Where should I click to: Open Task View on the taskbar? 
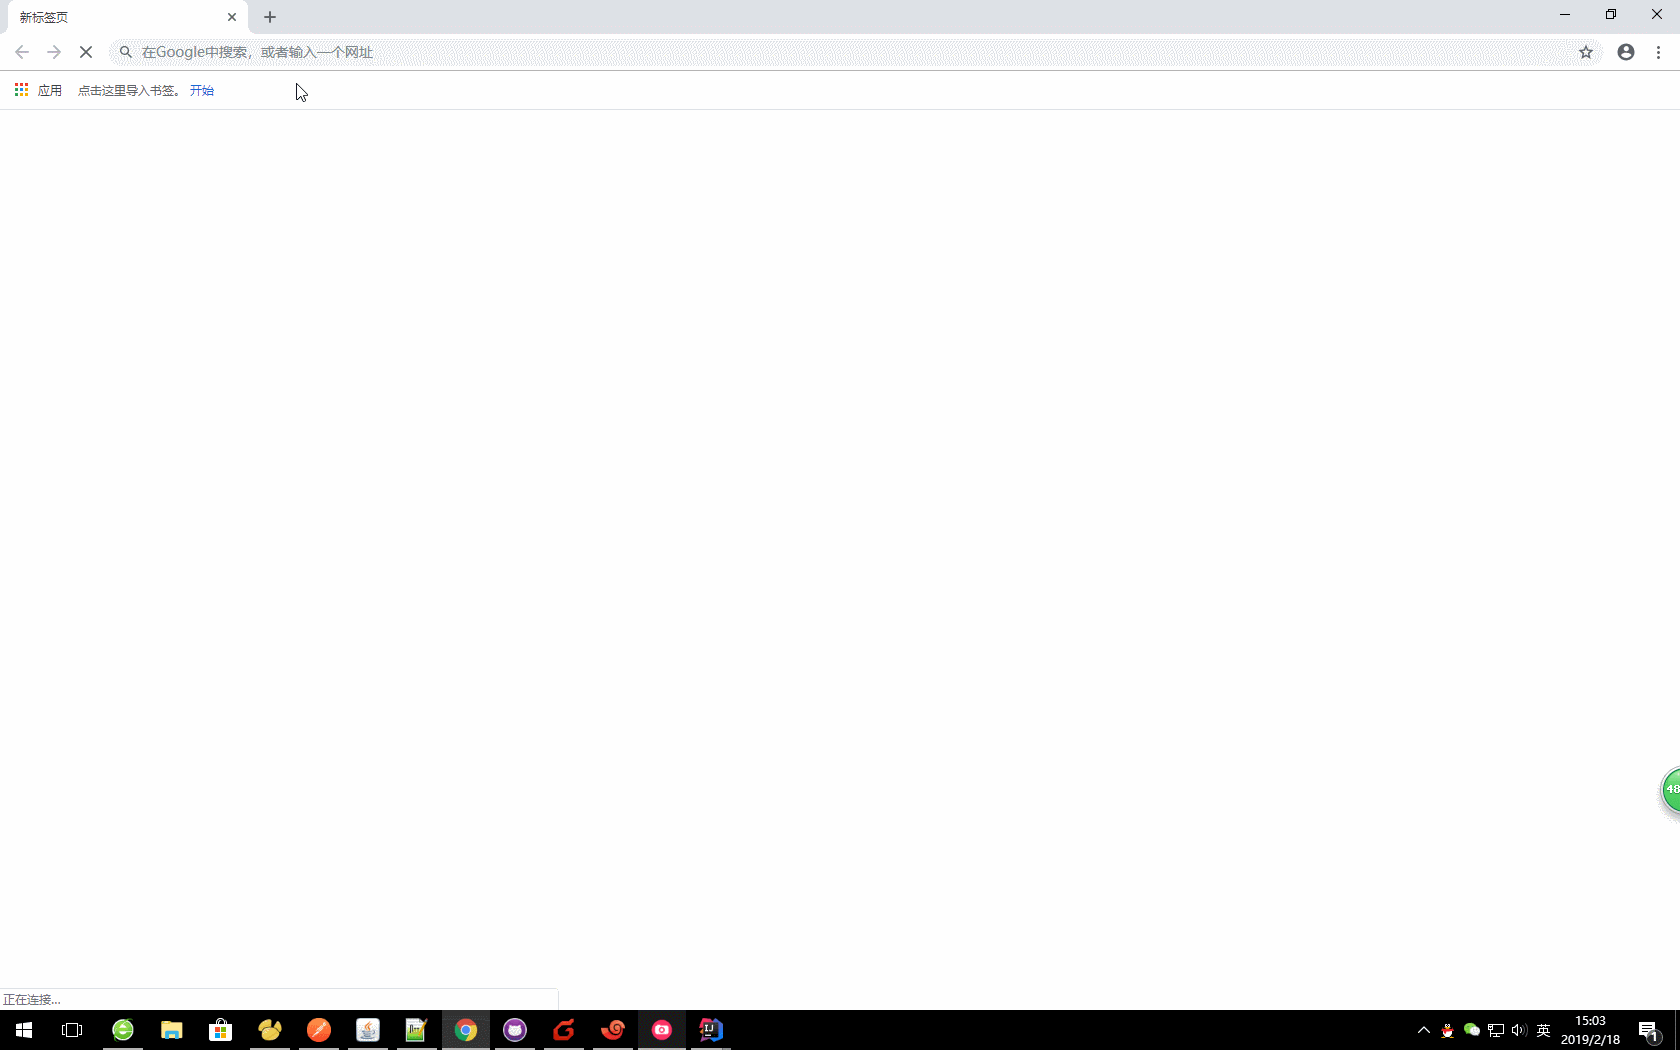(72, 1030)
